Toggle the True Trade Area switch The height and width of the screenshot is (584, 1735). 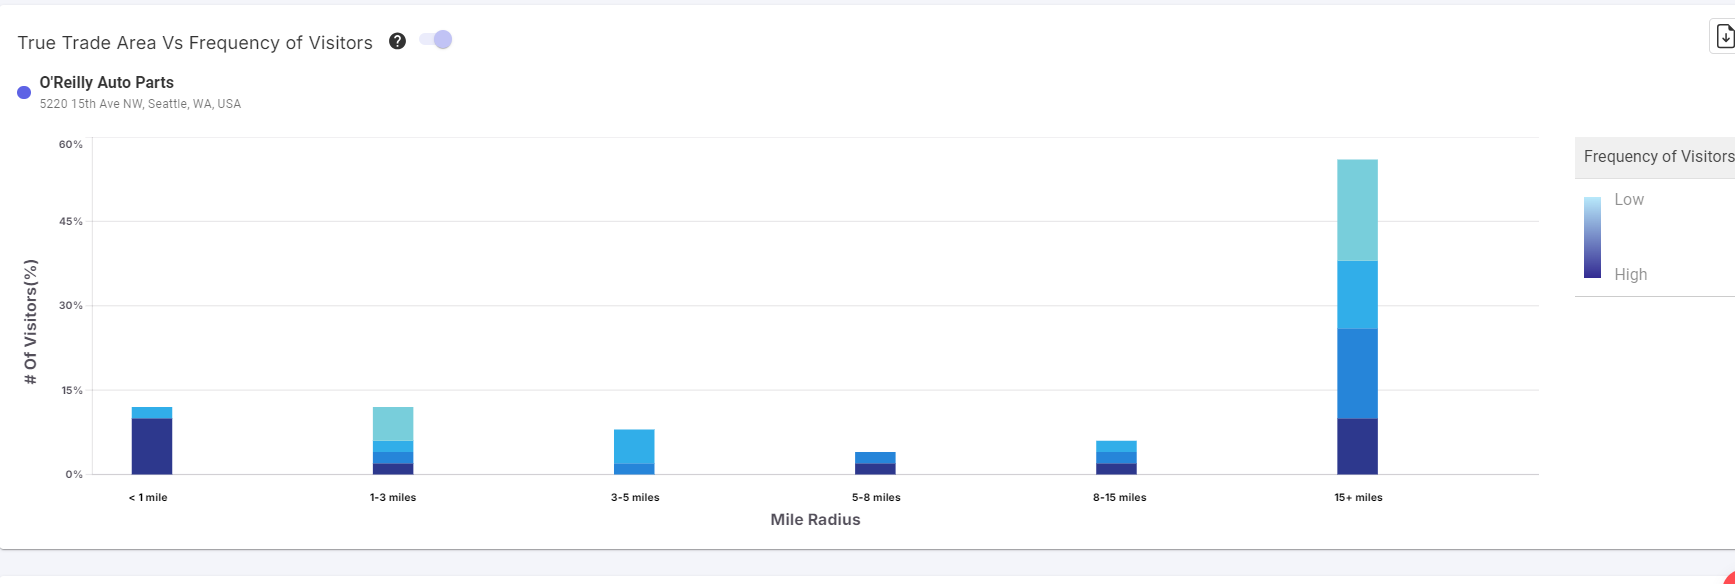coord(436,40)
